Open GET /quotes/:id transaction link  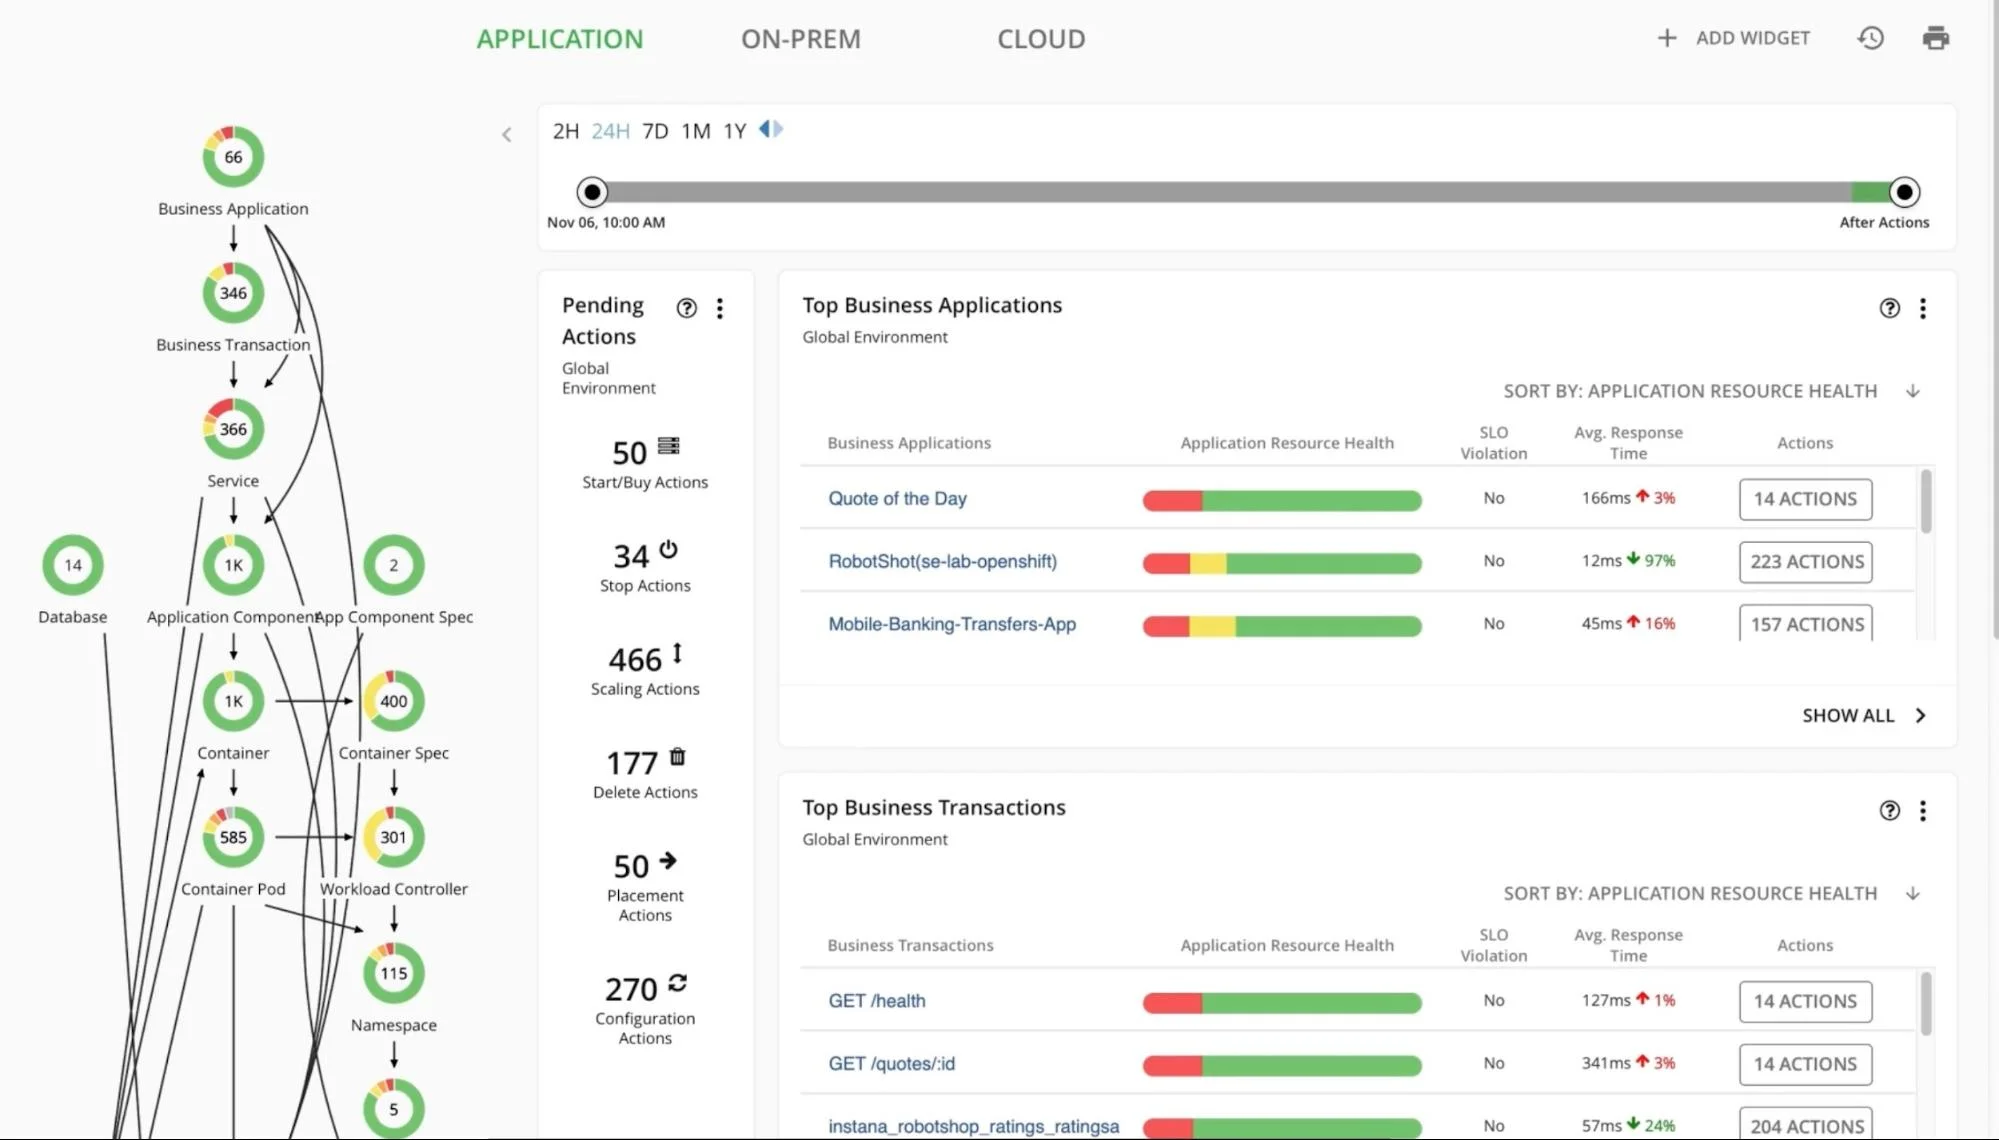(891, 1063)
